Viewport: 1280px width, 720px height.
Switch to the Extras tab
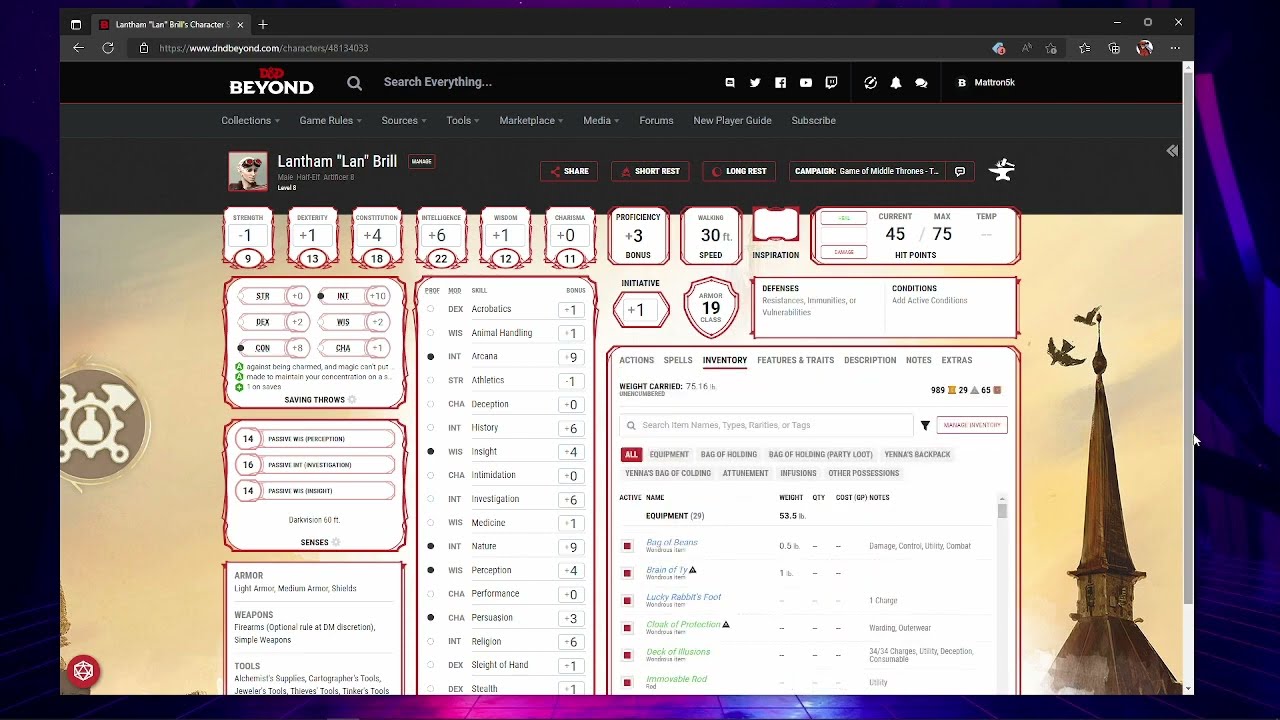click(x=957, y=360)
